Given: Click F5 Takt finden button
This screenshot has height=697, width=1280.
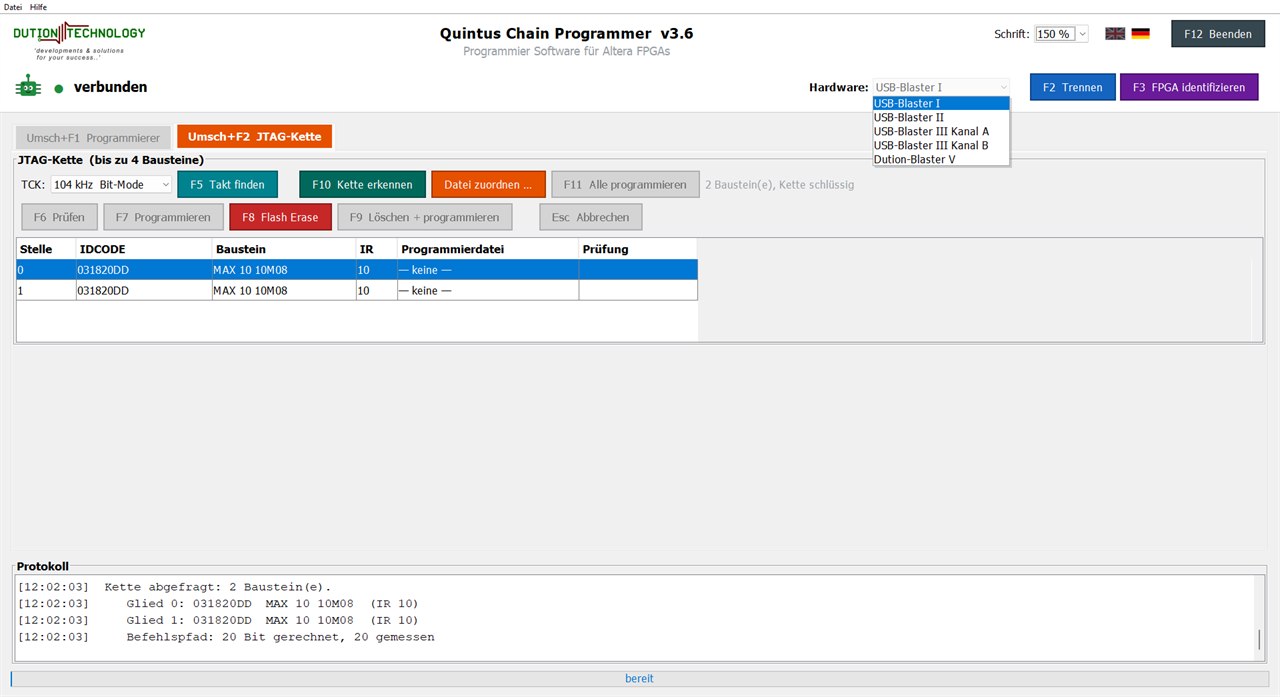Looking at the screenshot, I should [x=227, y=185].
